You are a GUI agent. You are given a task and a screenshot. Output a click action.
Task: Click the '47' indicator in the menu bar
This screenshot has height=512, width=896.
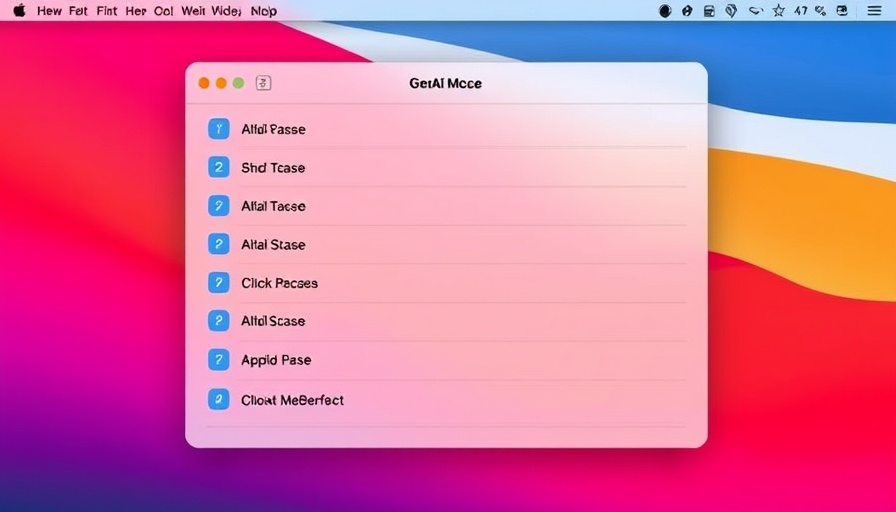point(801,11)
